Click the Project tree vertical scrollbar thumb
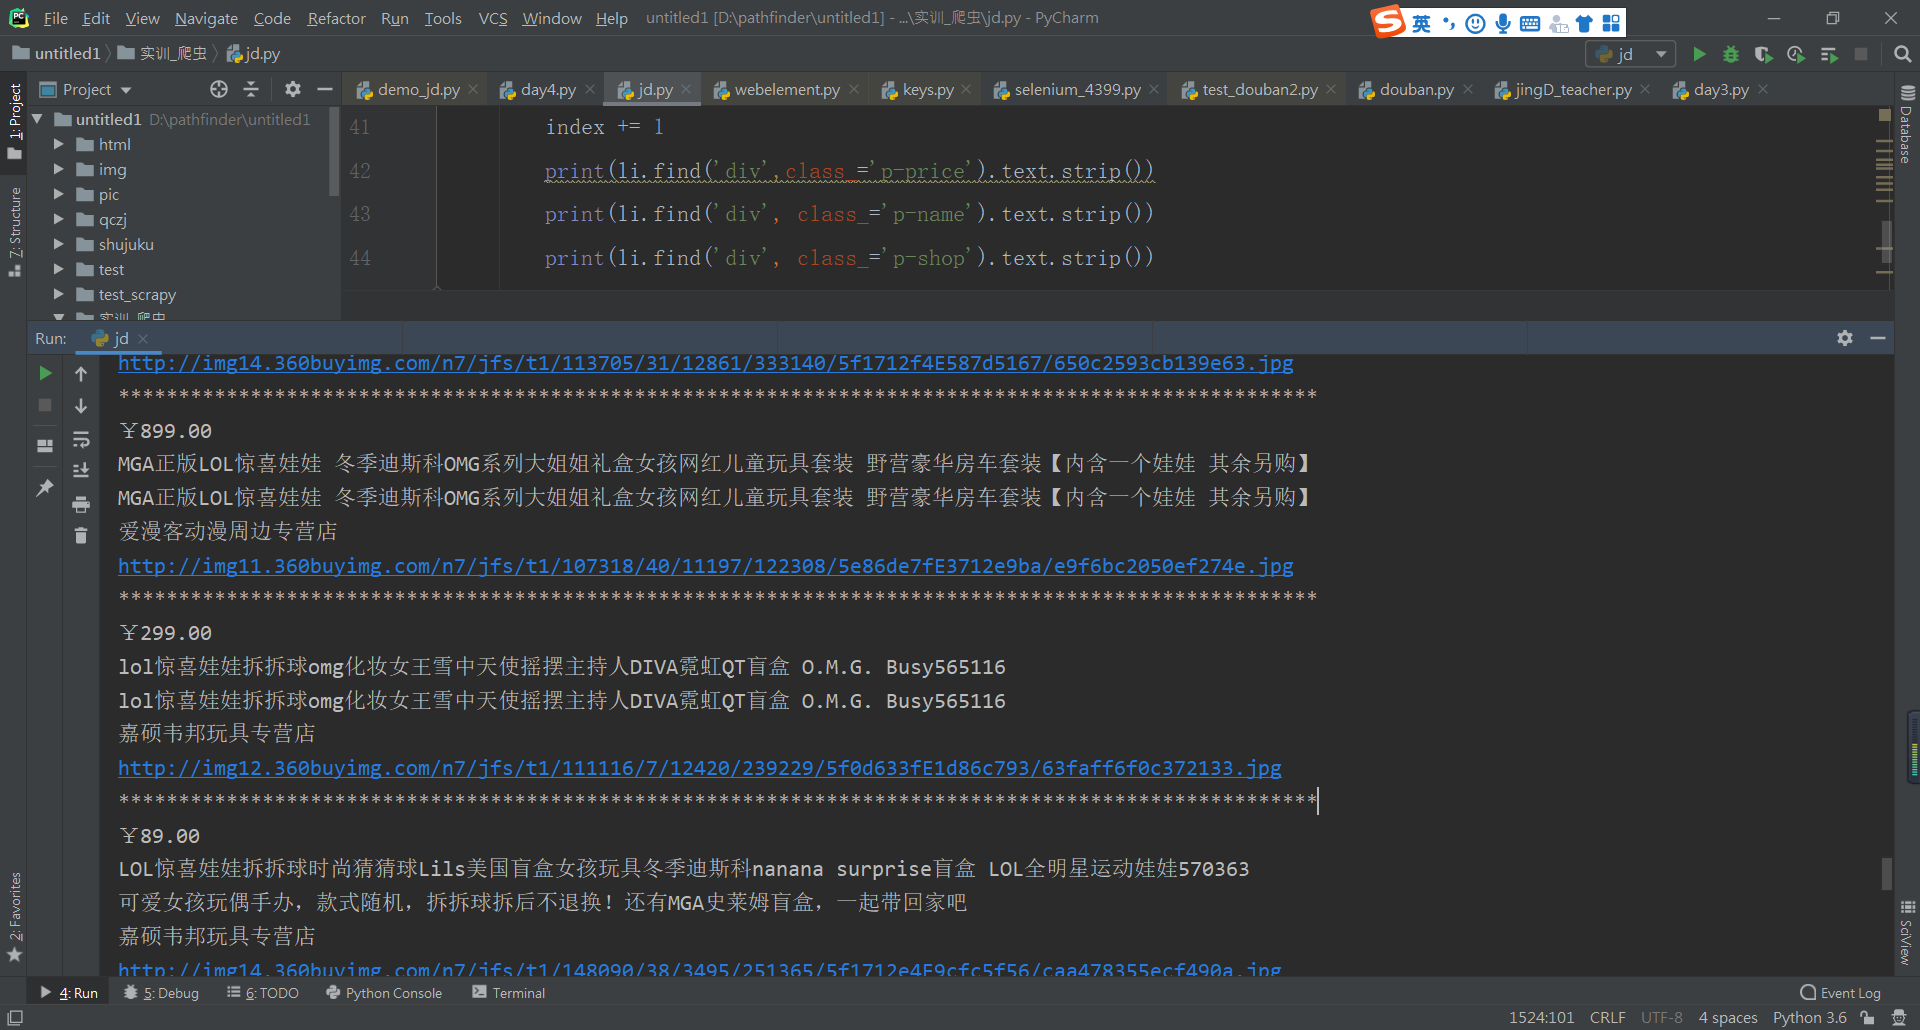Image resolution: width=1920 pixels, height=1030 pixels. [334, 150]
